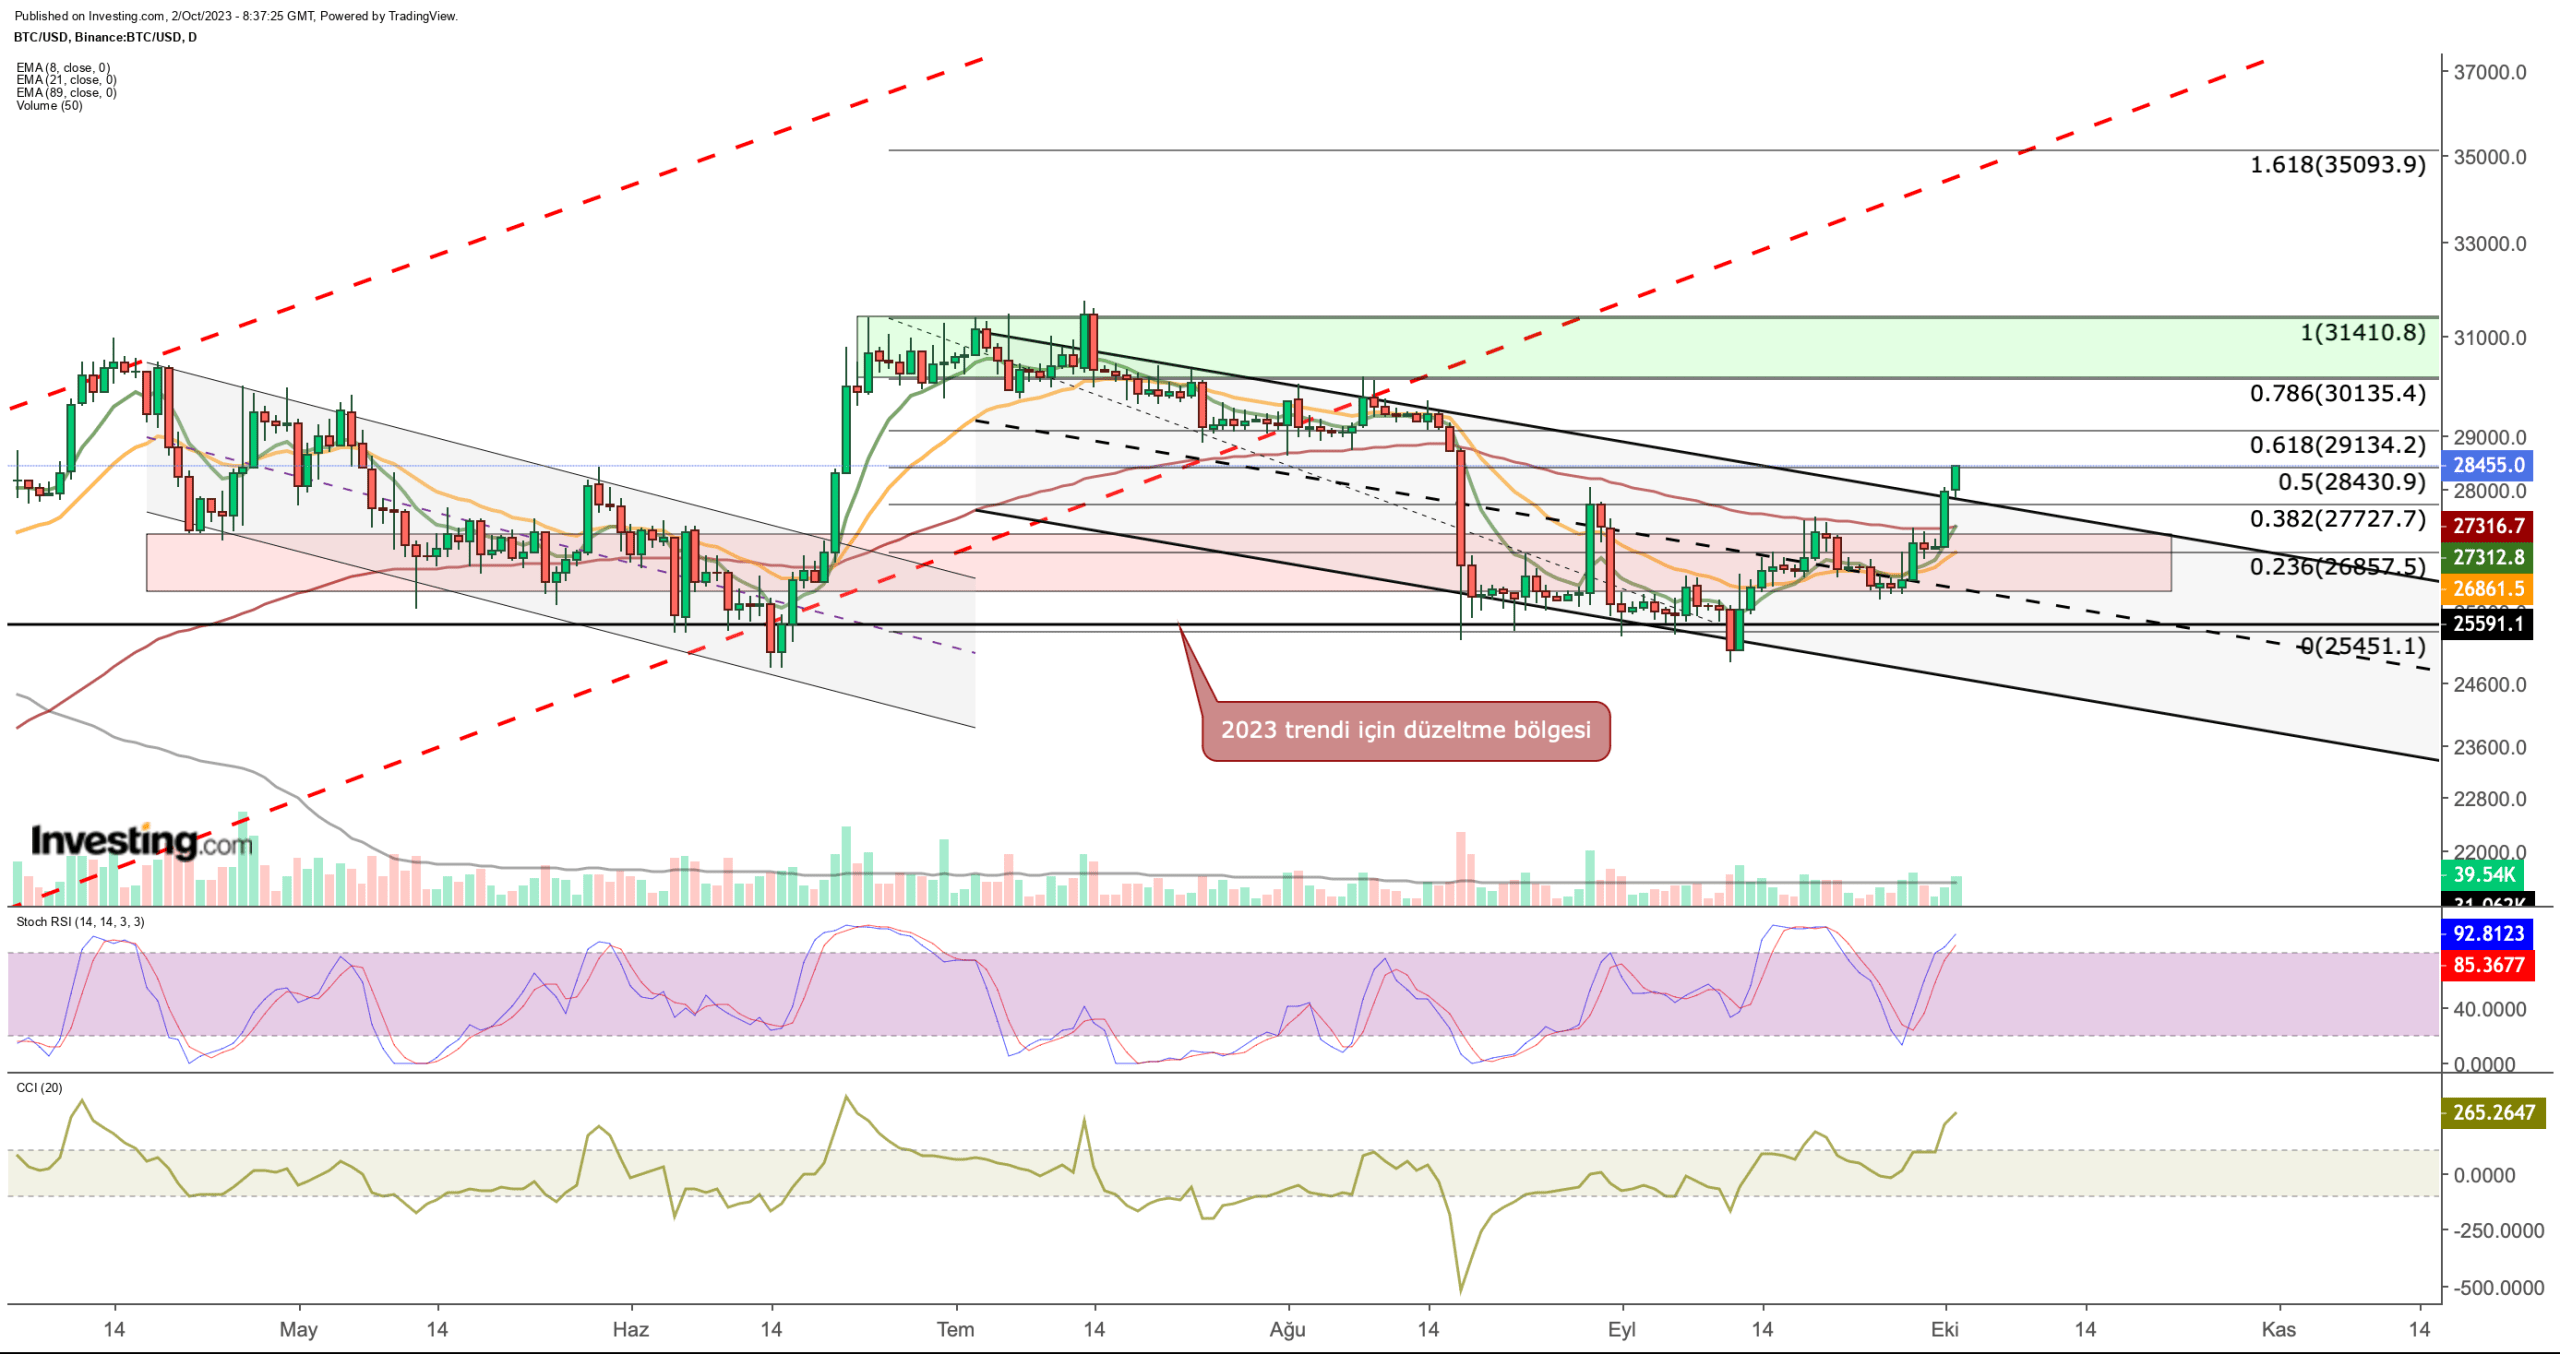Click the 0.382(27727.7) Fibonacci label
Screen dimensions: 2560x1354
(2338, 519)
